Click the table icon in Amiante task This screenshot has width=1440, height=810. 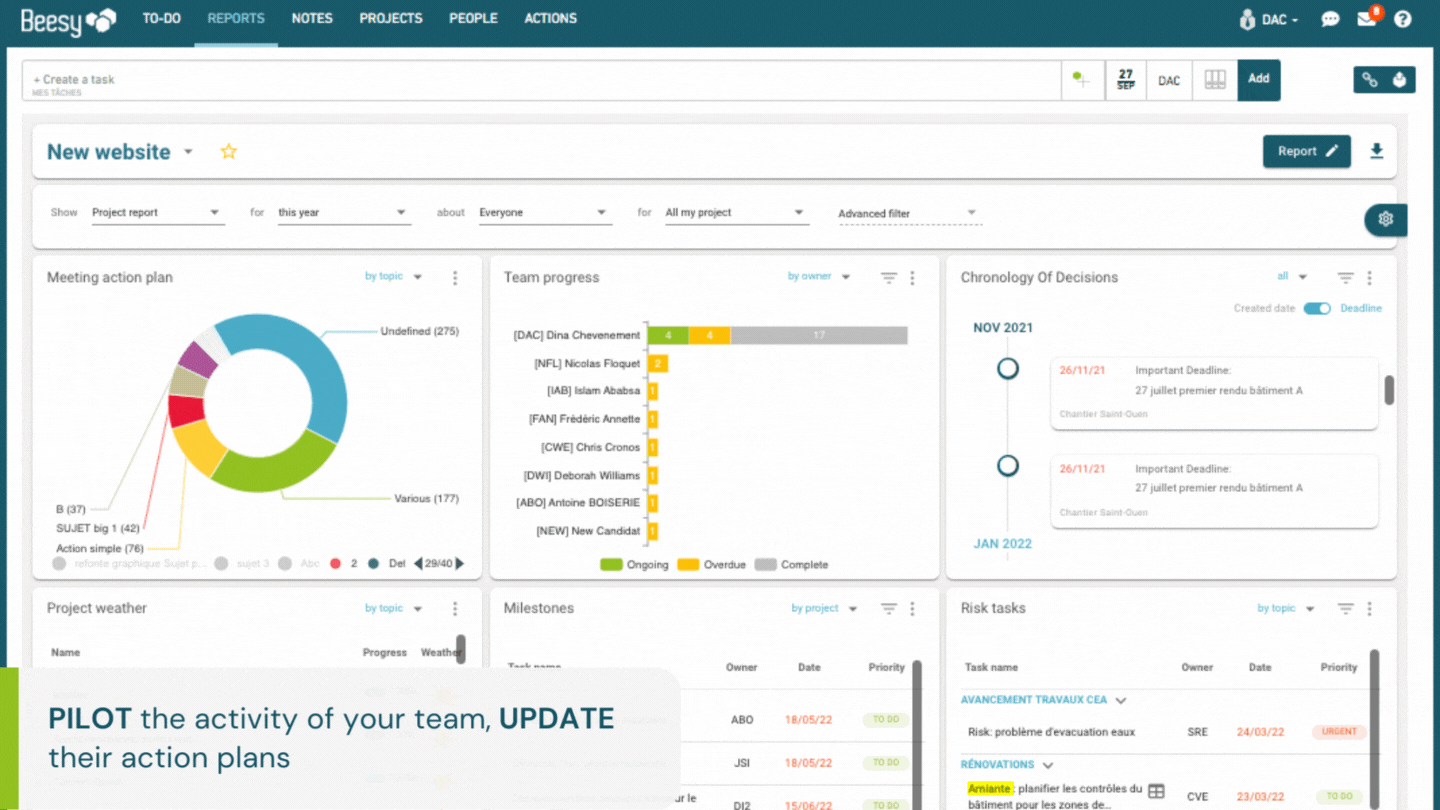pos(1156,791)
